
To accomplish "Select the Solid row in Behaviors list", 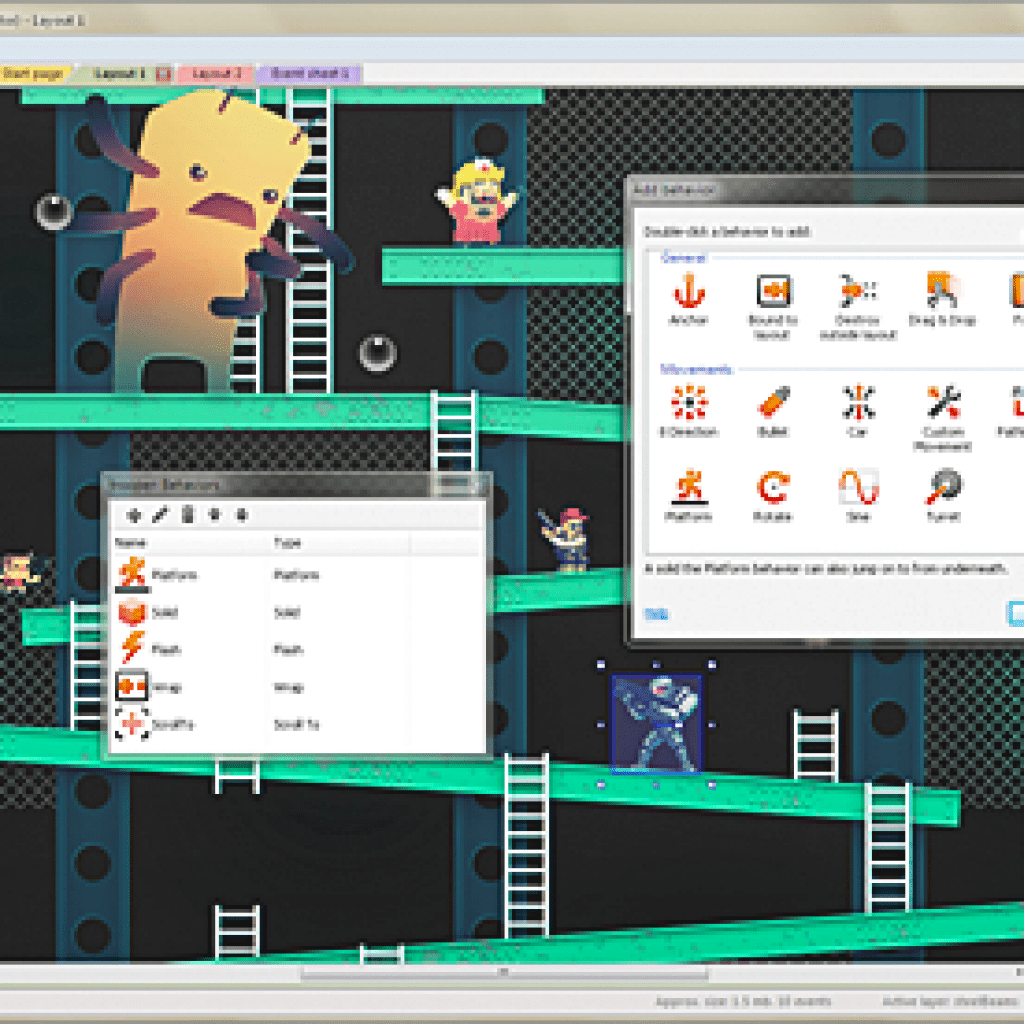I will click(296, 613).
